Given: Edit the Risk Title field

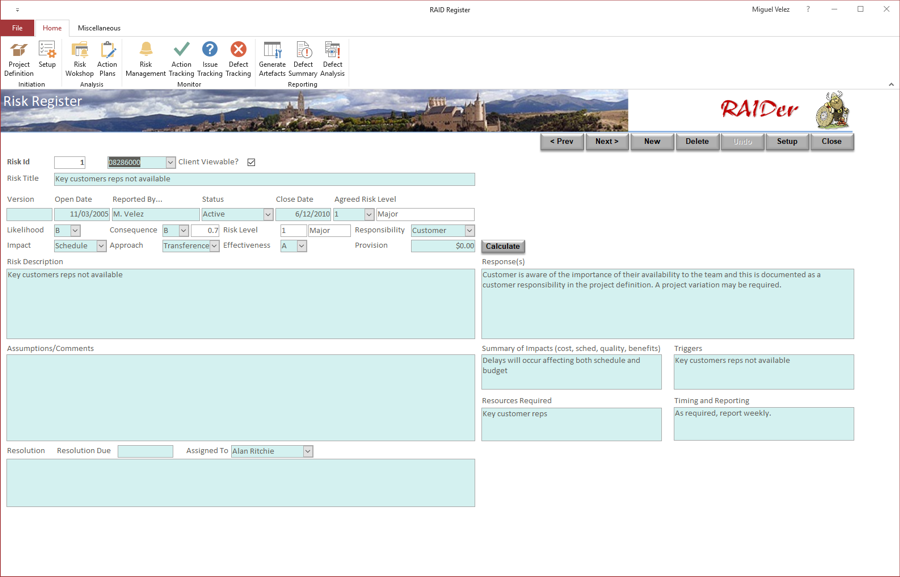Looking at the screenshot, I should tap(264, 179).
